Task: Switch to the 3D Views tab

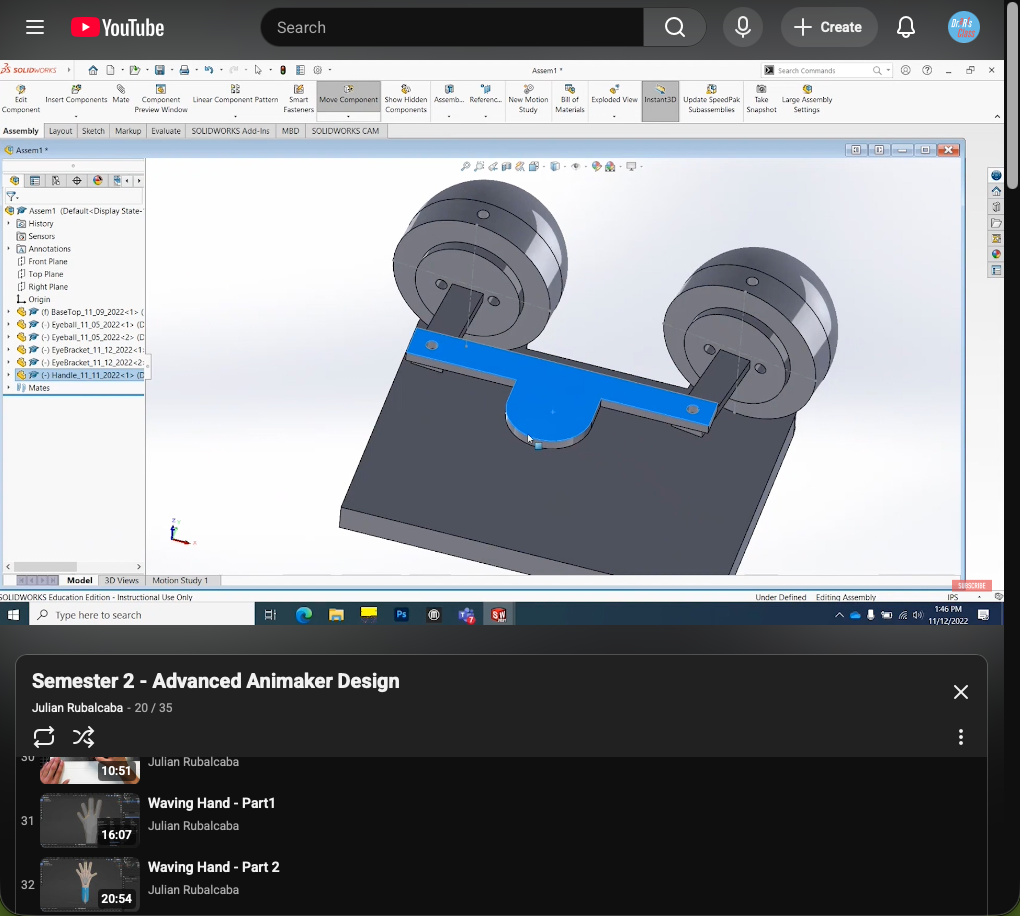Action: pyautogui.click(x=122, y=580)
